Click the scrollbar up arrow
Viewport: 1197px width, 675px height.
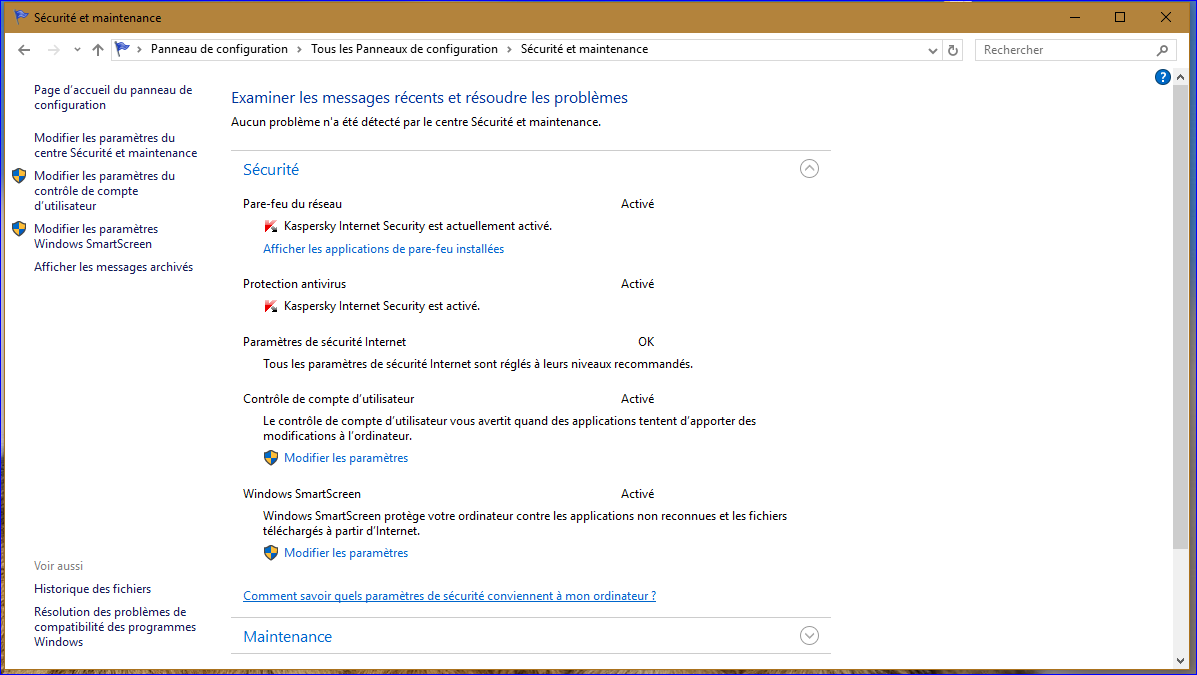coord(1180,77)
